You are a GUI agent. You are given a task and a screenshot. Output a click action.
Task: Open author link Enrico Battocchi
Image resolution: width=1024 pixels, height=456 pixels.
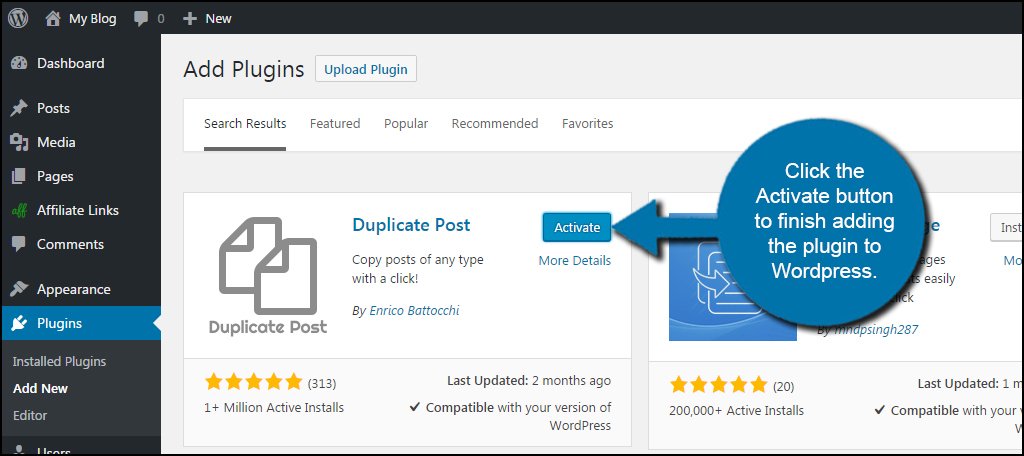pyautogui.click(x=415, y=310)
